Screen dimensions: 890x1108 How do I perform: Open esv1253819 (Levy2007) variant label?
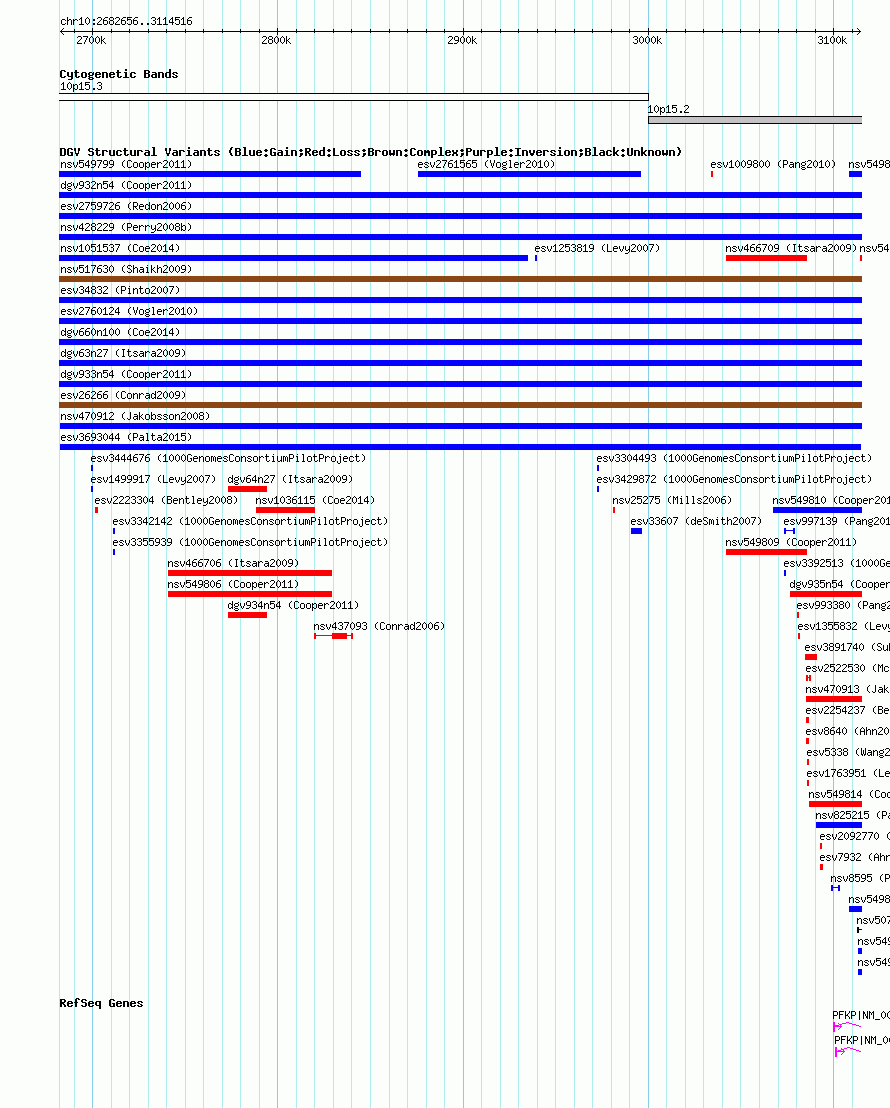[597, 248]
